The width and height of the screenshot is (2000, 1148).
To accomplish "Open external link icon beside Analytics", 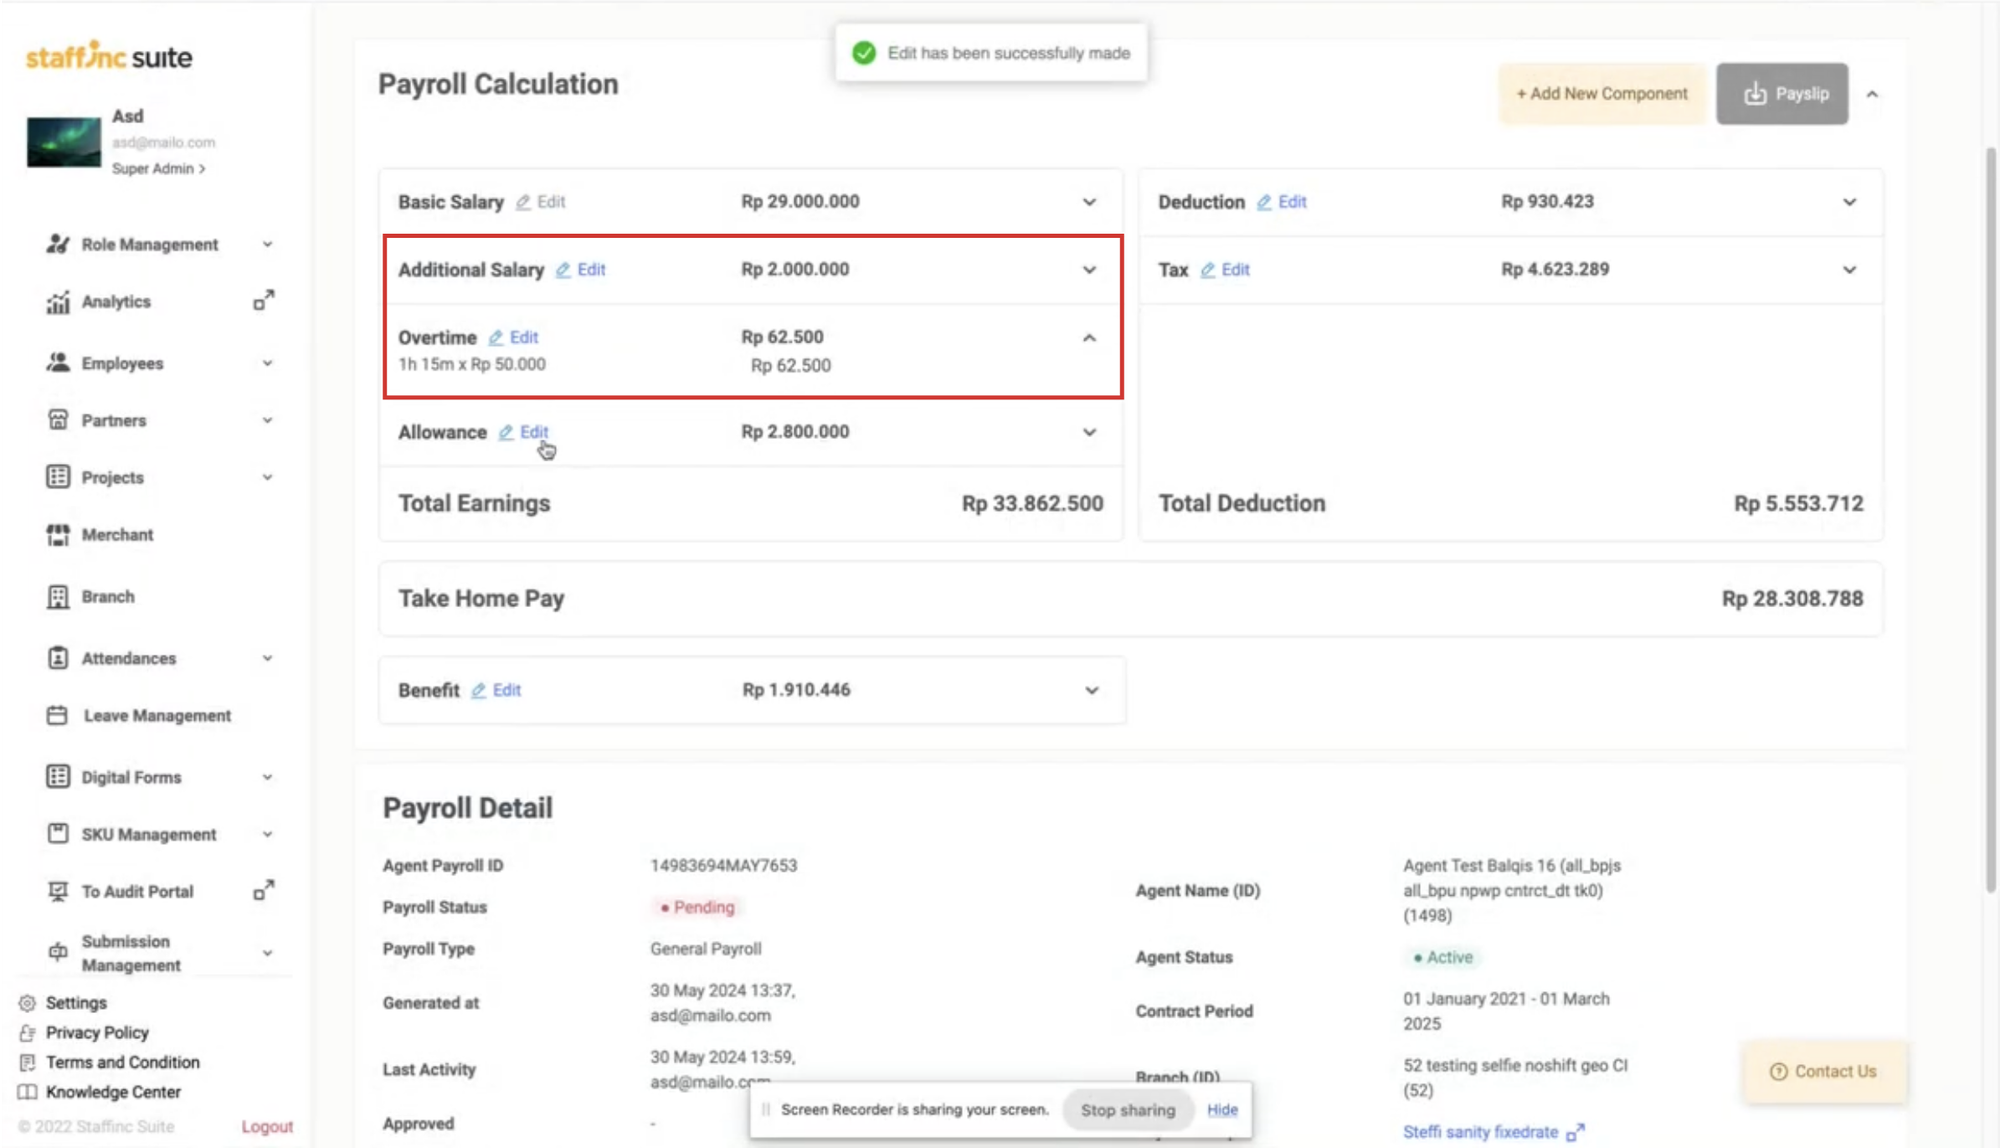I will pos(263,300).
